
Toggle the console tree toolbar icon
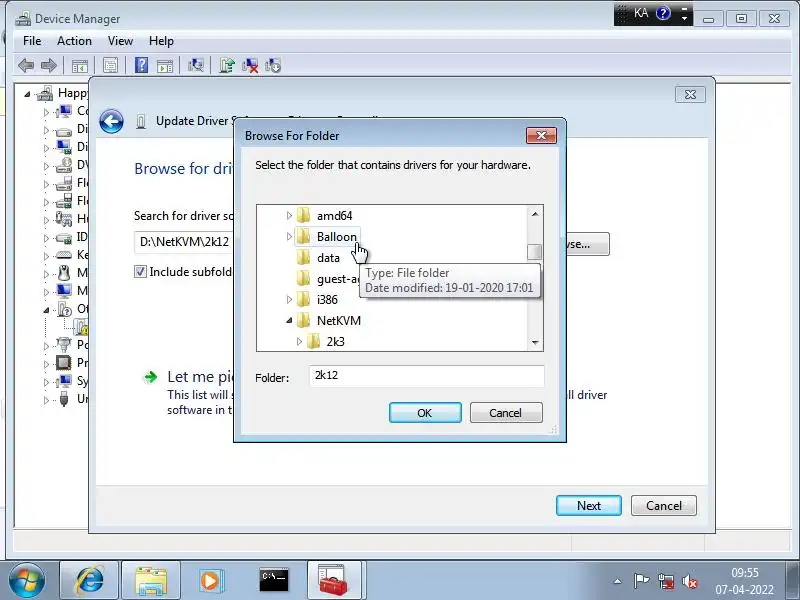[80, 65]
